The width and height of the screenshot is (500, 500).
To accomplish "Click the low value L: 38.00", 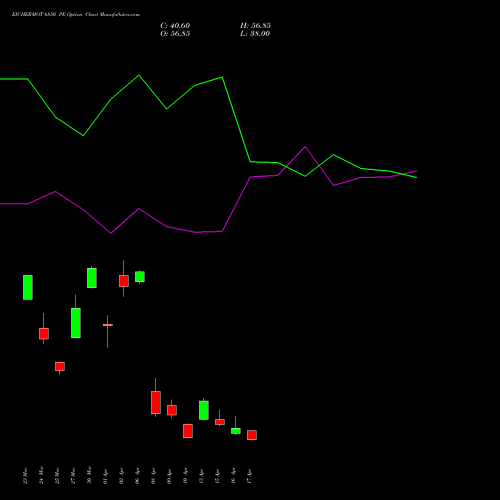I will tap(255, 34).
